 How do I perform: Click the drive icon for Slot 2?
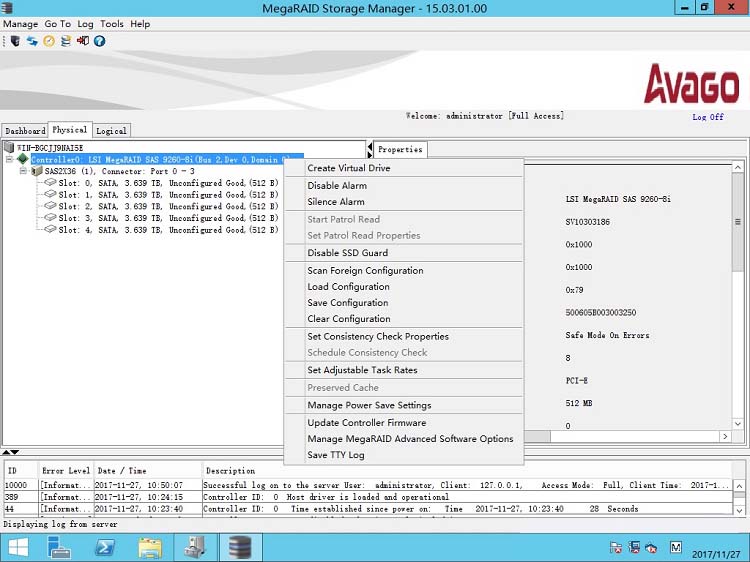[x=50, y=206]
